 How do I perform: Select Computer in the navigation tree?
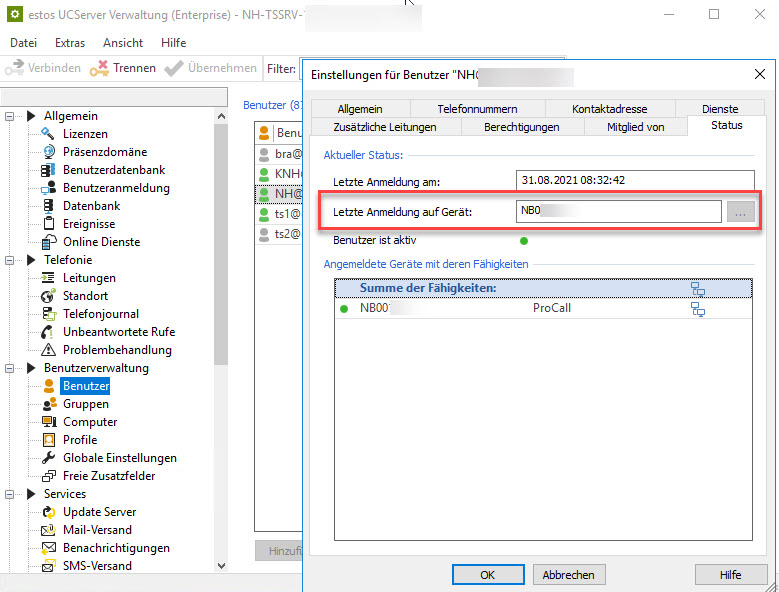coord(90,422)
